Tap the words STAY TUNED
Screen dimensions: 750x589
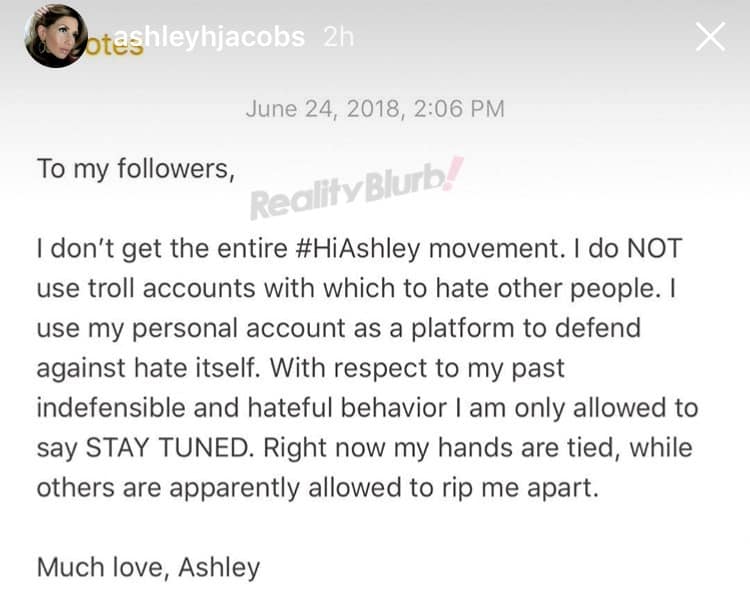[x=168, y=448]
